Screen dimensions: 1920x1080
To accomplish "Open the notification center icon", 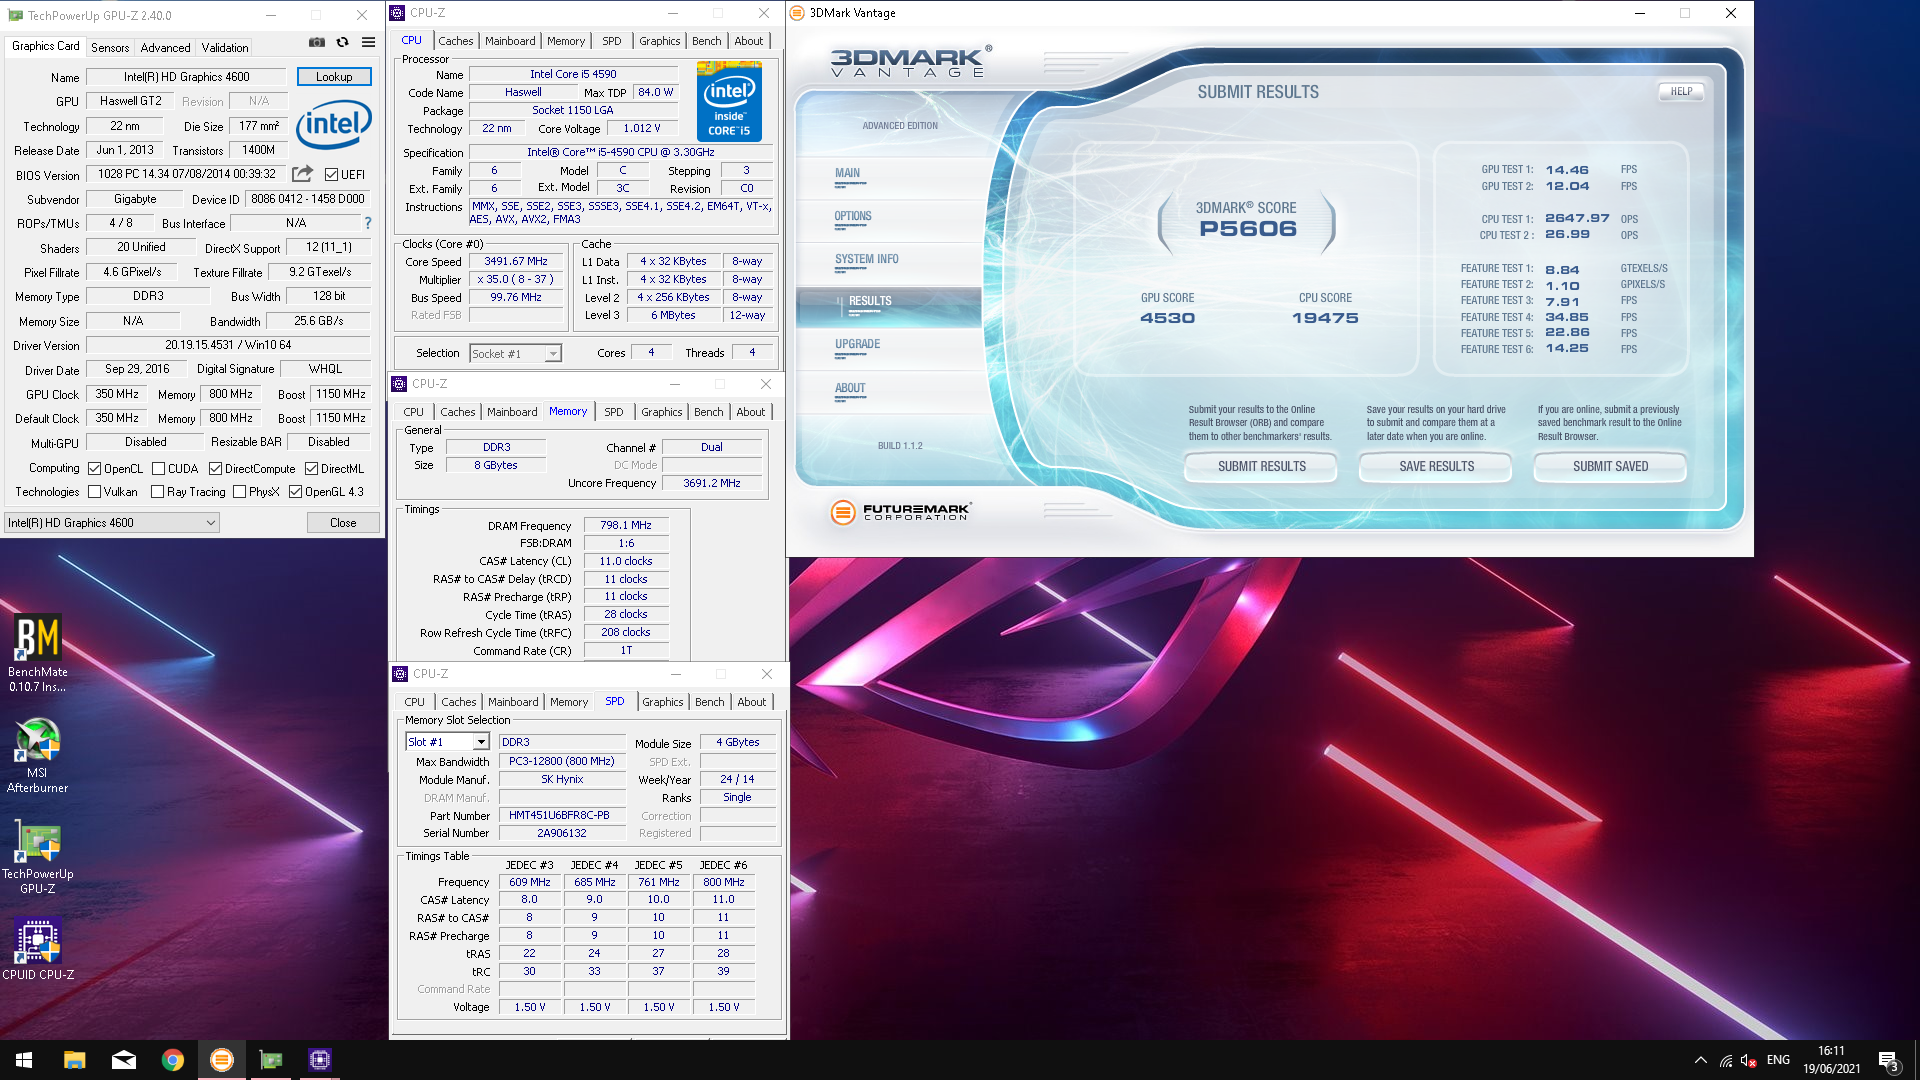I will [x=1888, y=1060].
